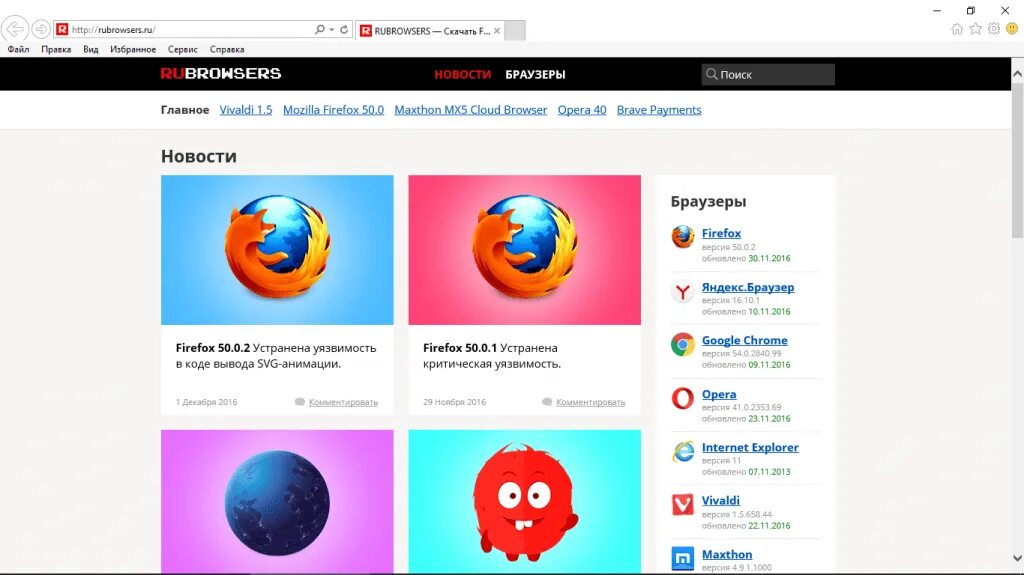Open Firefox 50.0.2 article image
Image resolution: width=1024 pixels, height=575 pixels.
[x=277, y=250]
